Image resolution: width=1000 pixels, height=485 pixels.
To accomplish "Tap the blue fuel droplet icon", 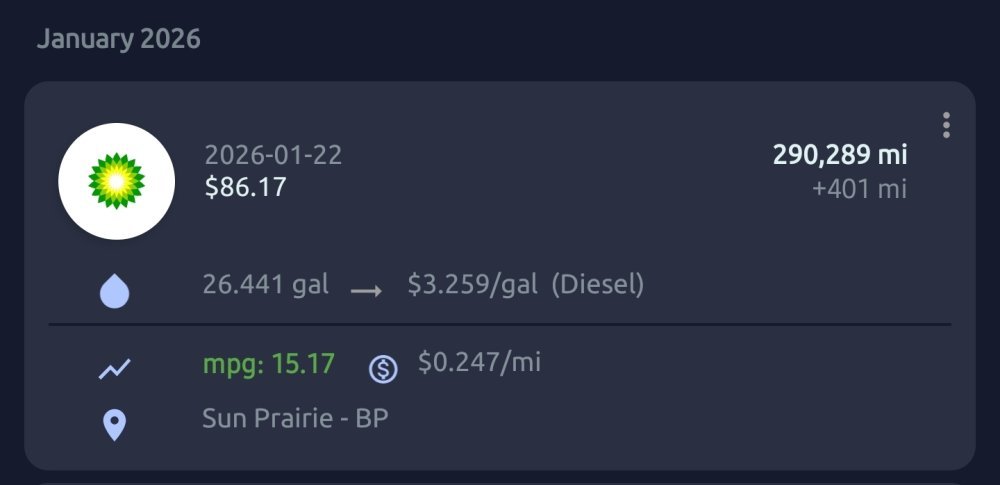I will [x=115, y=292].
